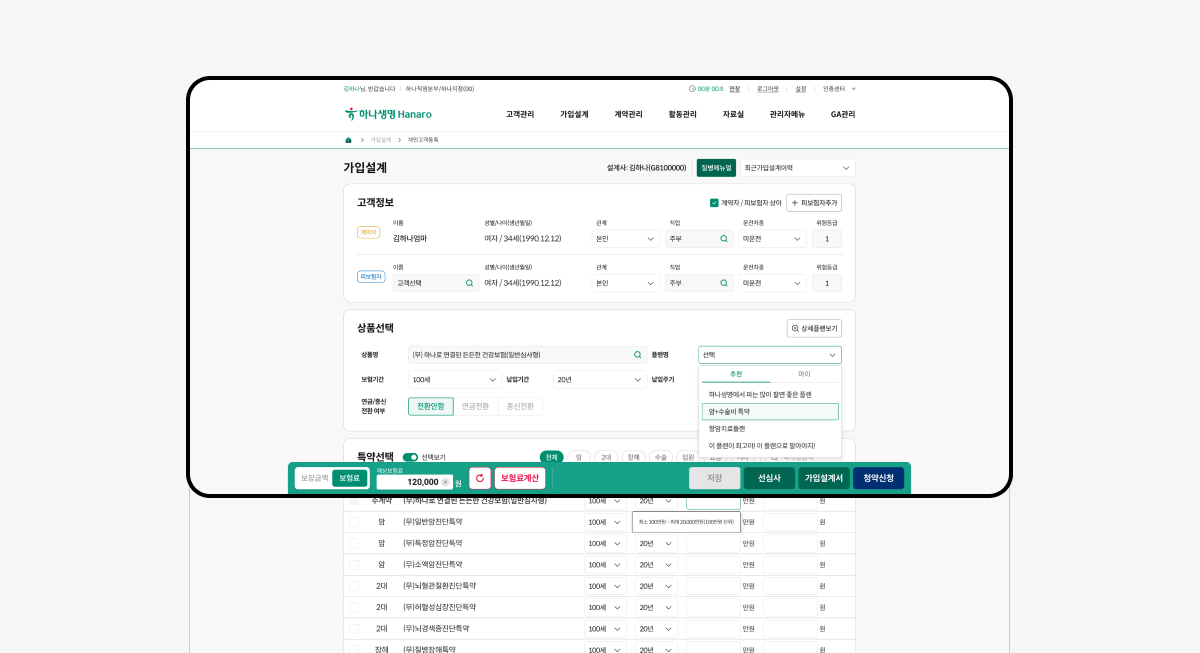Click the session timer clock icon
Viewport: 1200px width, 653px height.
pos(692,89)
